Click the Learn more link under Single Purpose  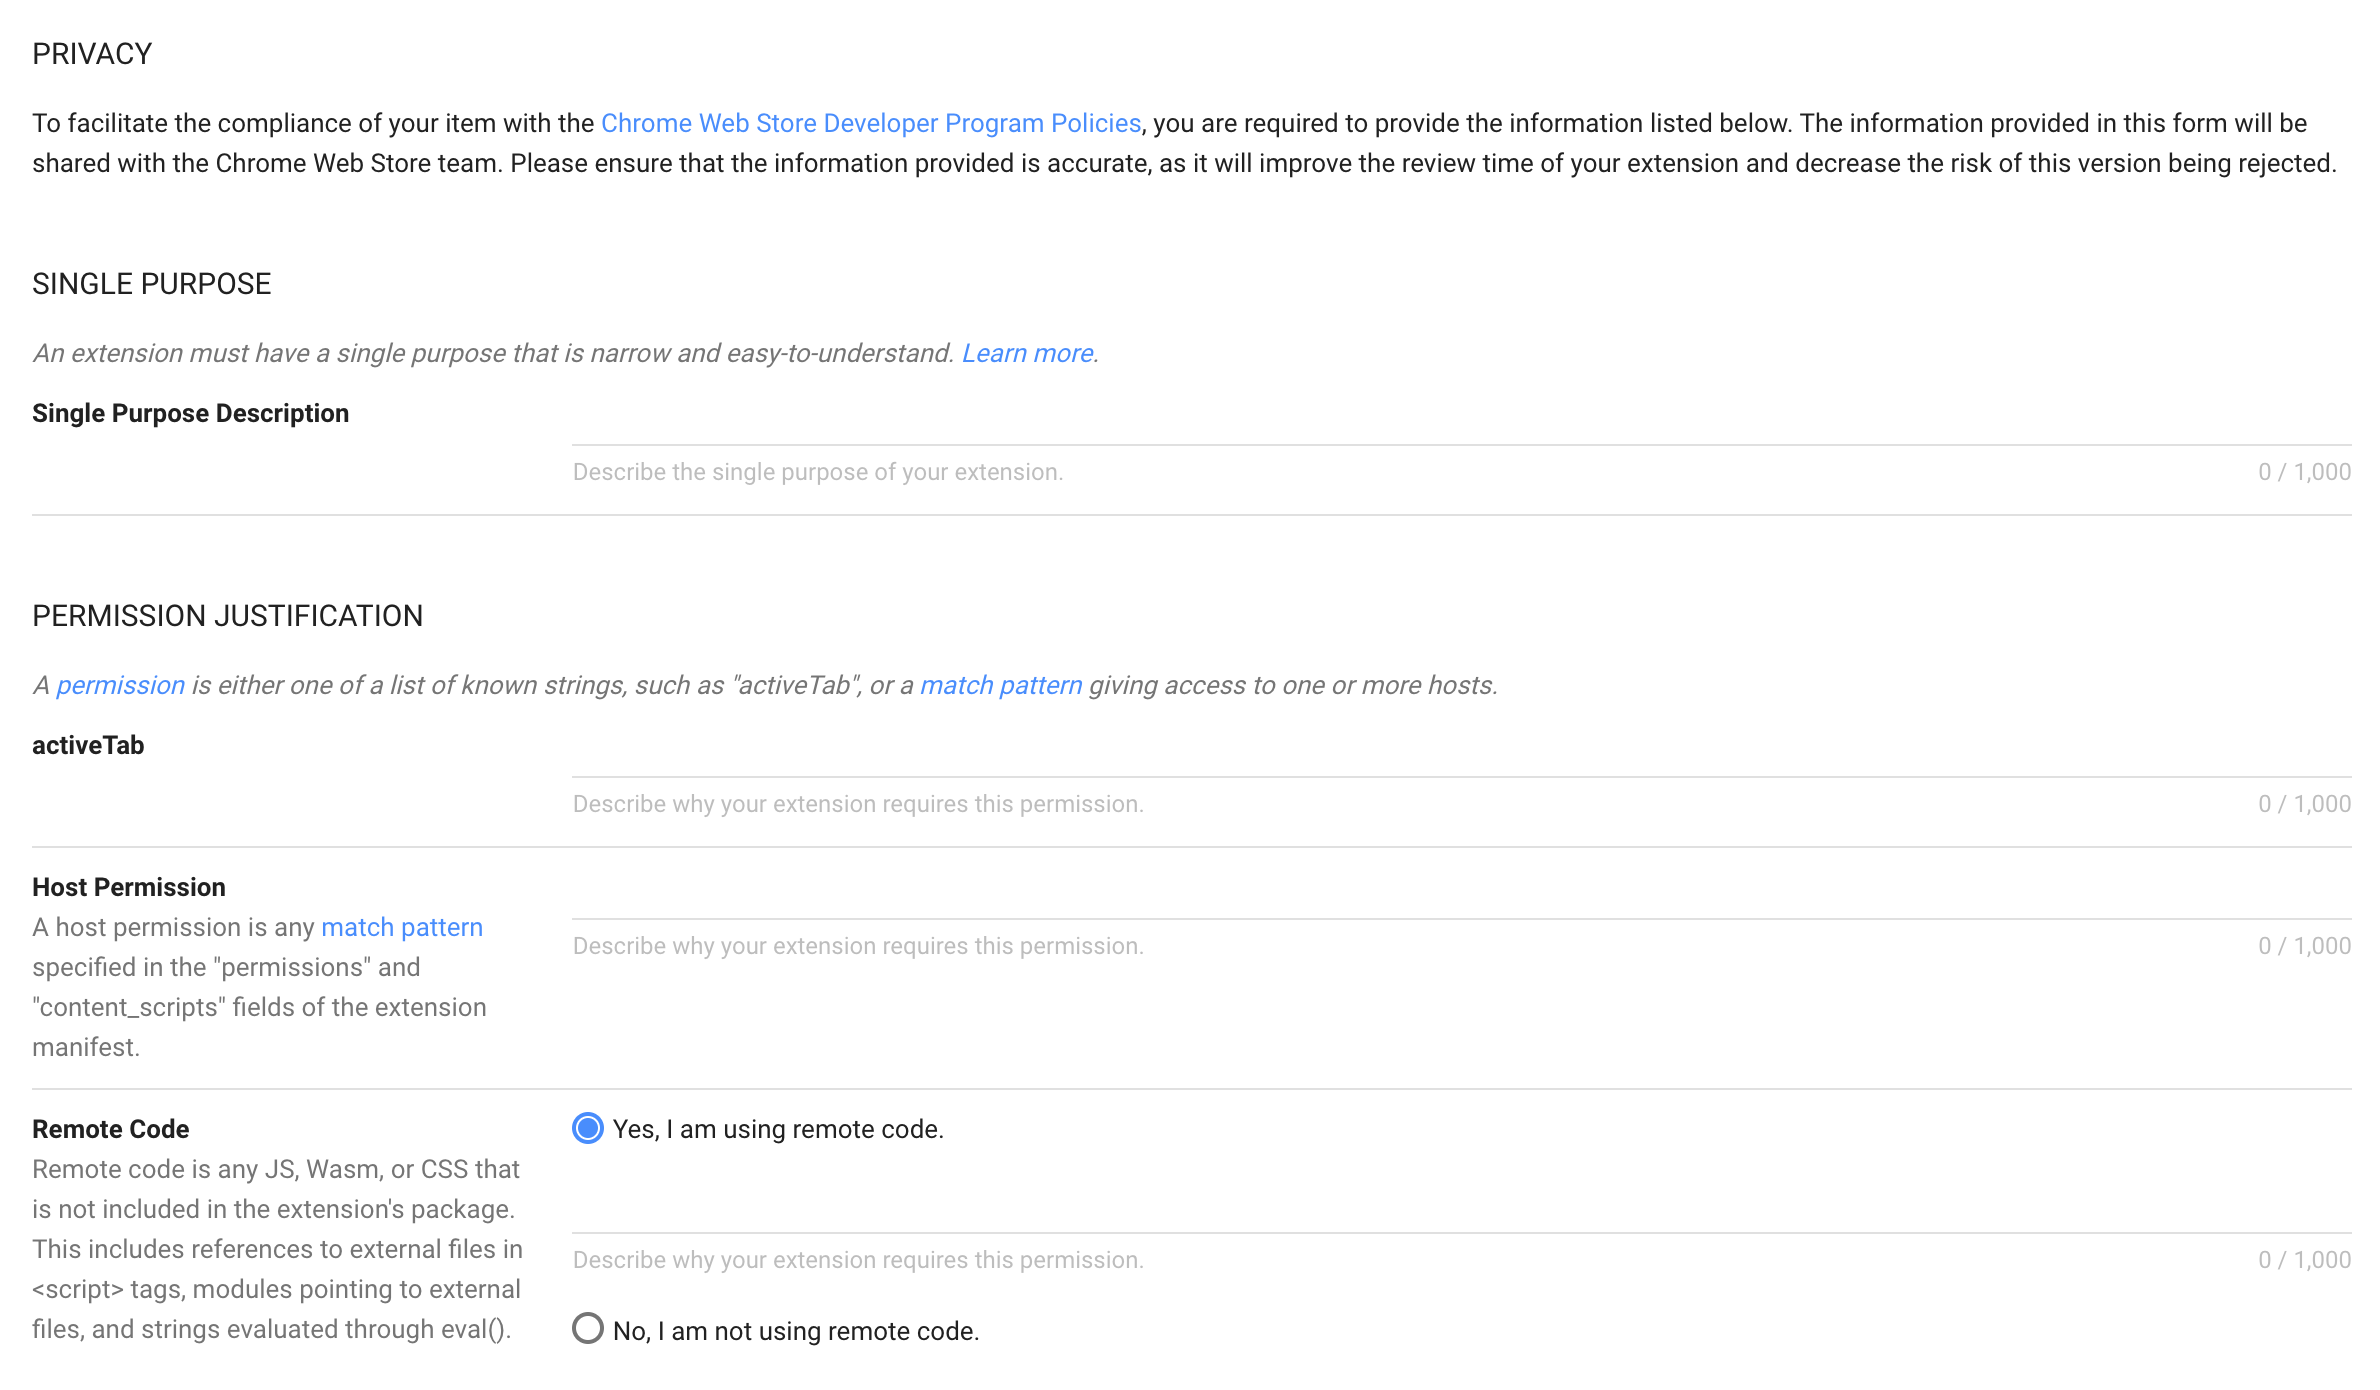click(1026, 352)
